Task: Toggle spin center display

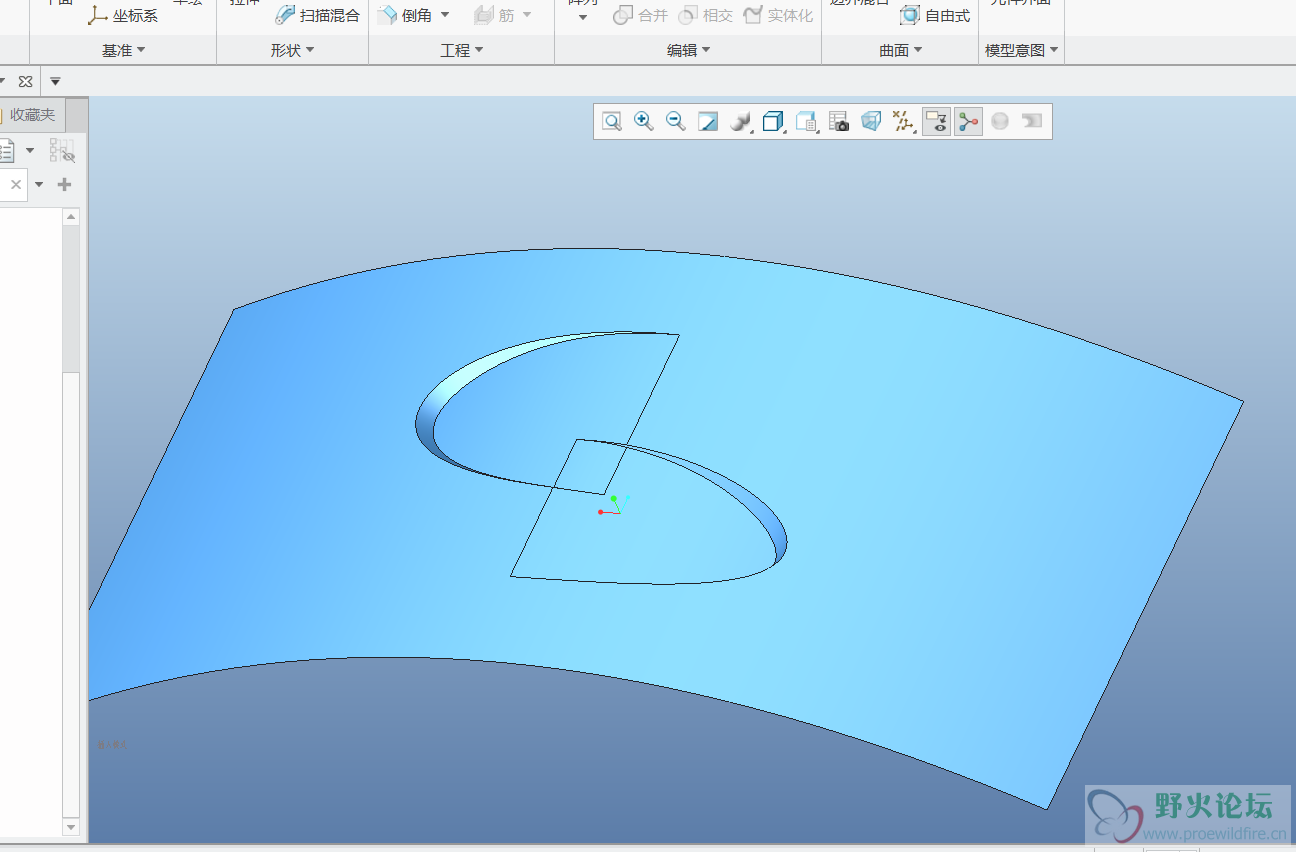Action: click(x=968, y=122)
